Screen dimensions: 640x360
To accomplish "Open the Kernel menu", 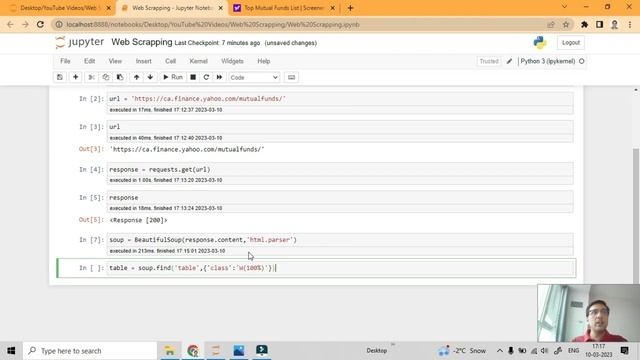I will click(199, 61).
